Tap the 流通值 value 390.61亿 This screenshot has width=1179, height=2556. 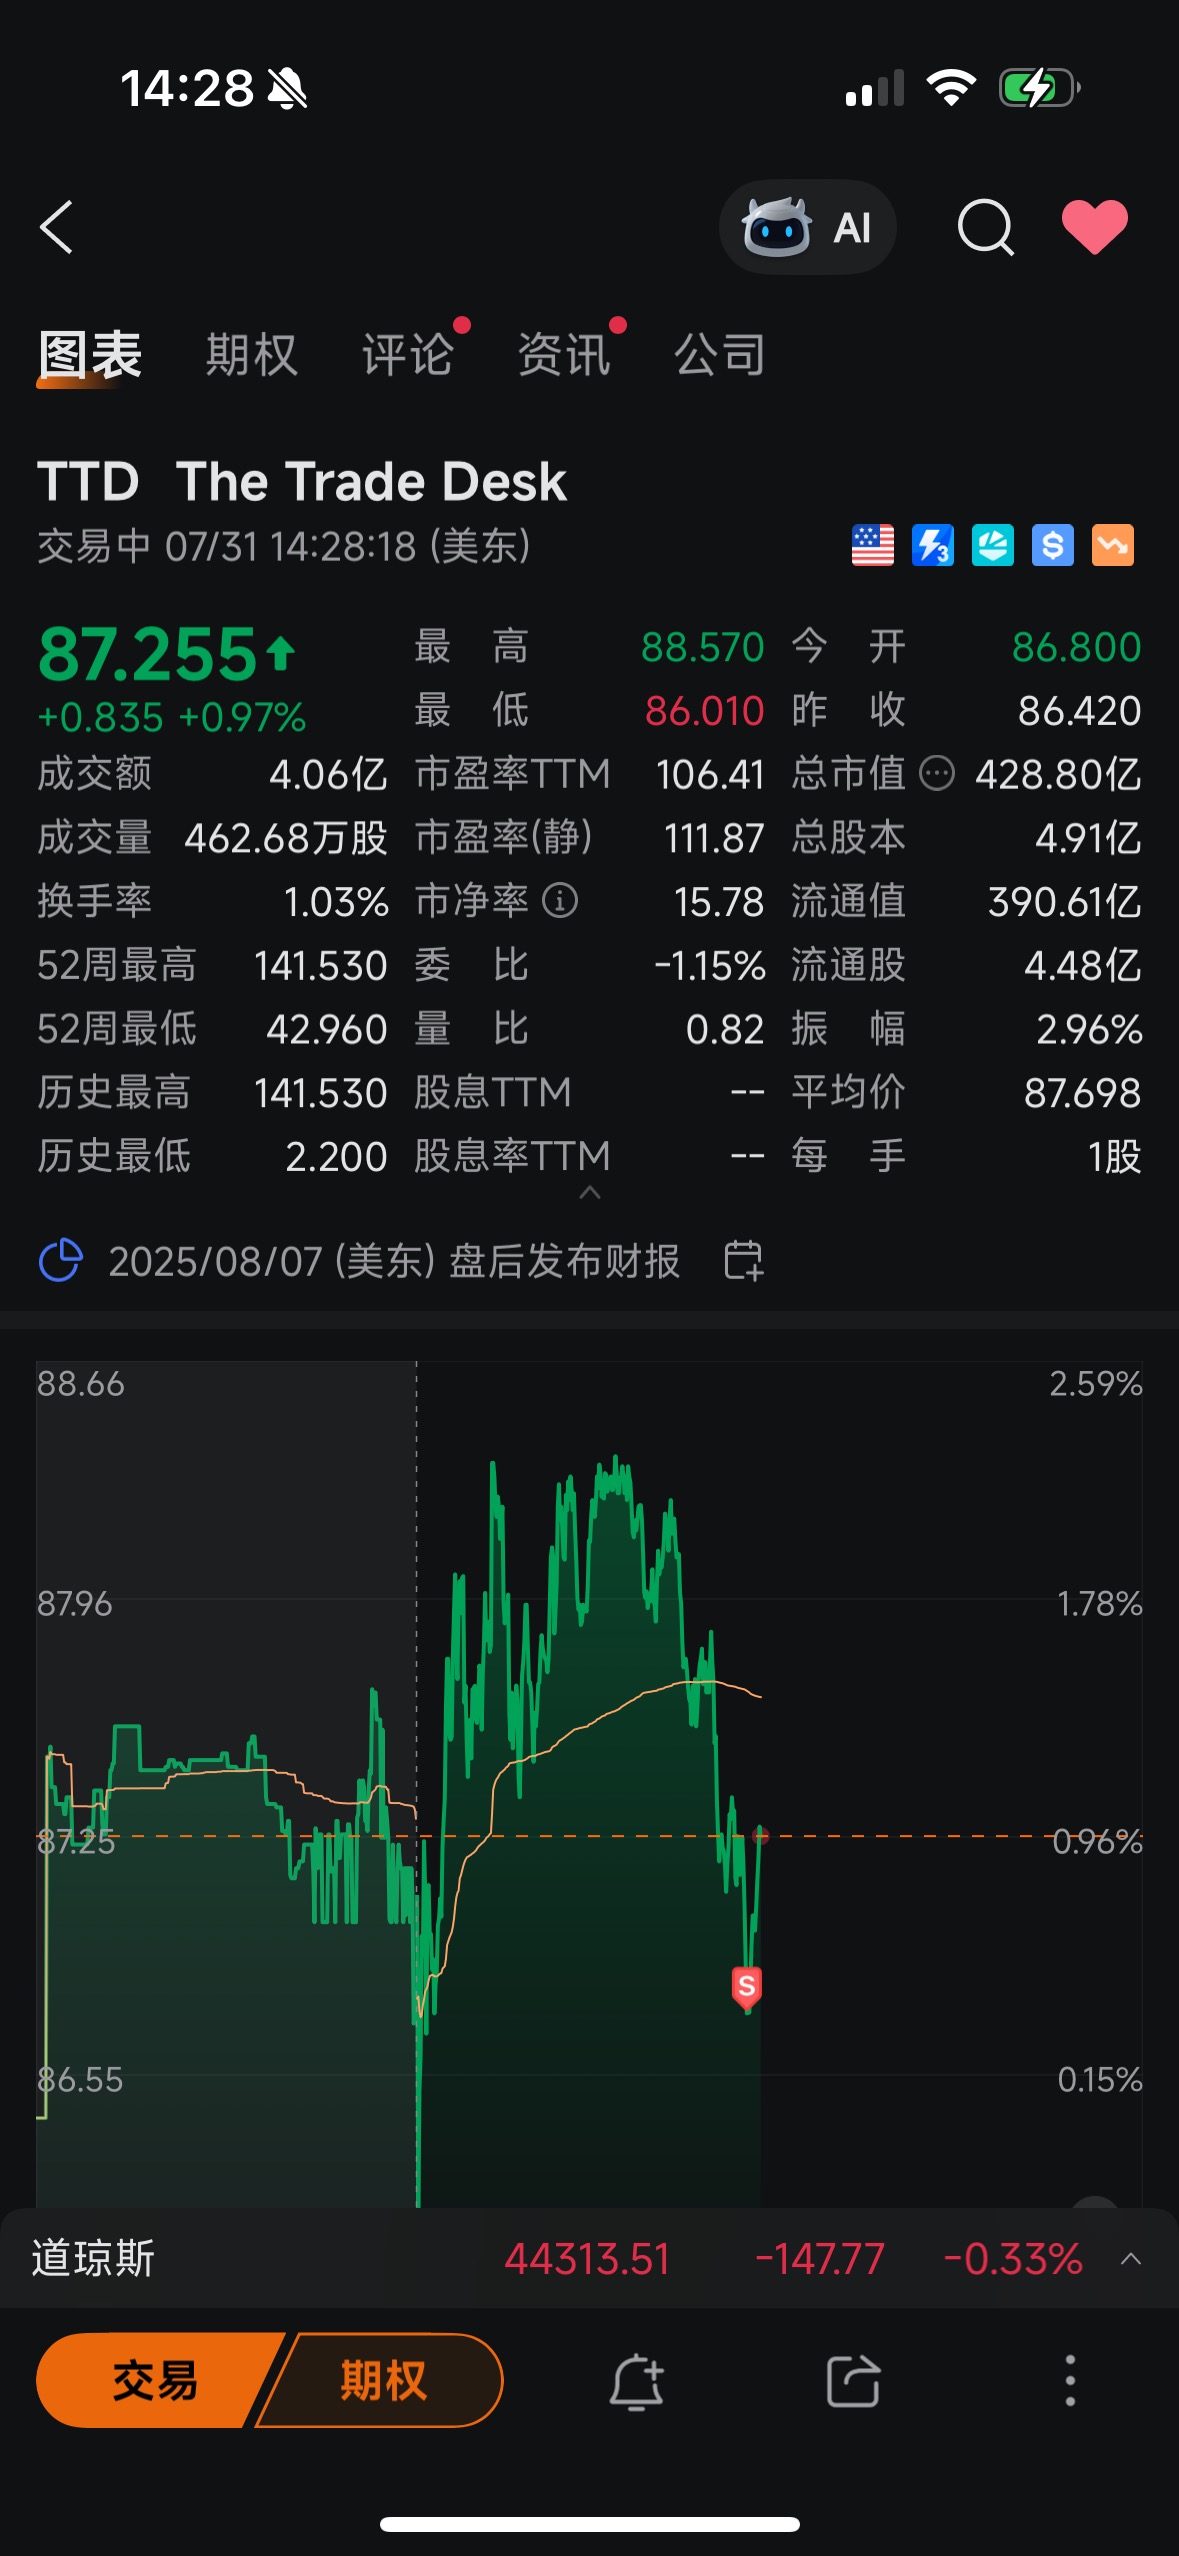pyautogui.click(x=1065, y=902)
